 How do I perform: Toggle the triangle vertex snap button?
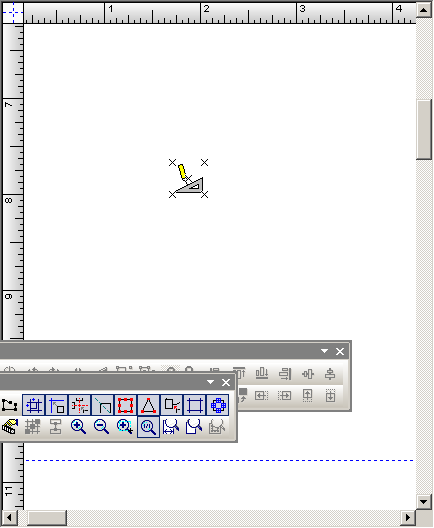148,405
